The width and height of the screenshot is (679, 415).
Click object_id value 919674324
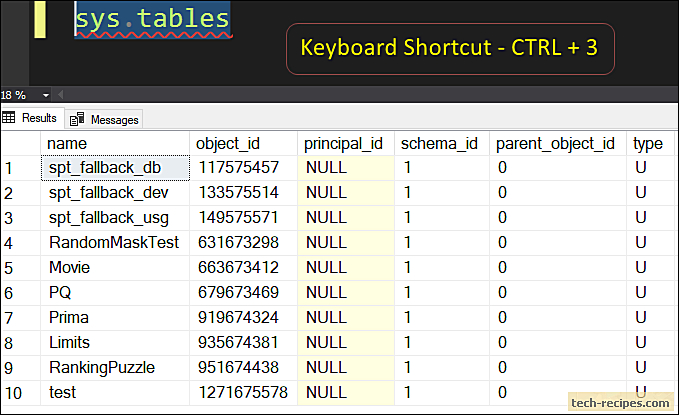243,318
